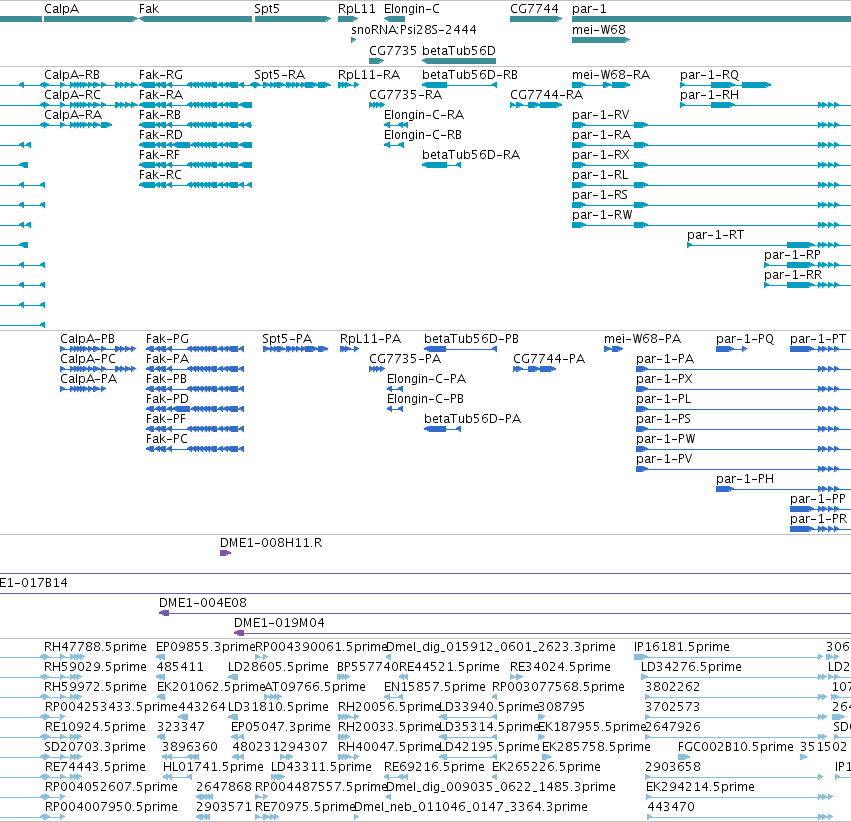The width and height of the screenshot is (851, 822).
Task: Click the Spt5 gene label
Action: click(x=266, y=9)
